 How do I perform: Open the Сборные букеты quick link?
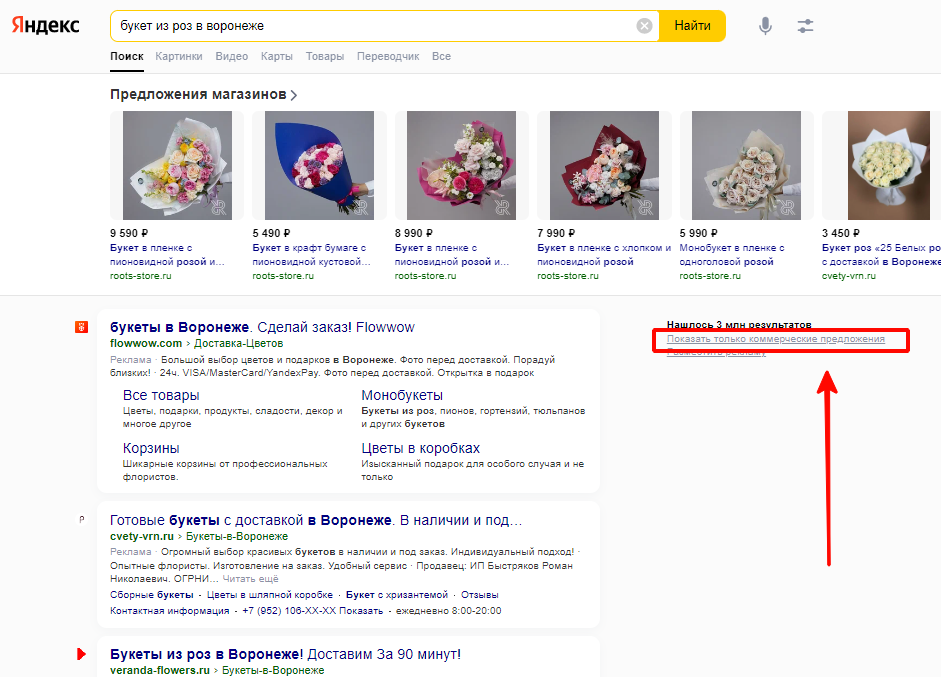[x=152, y=595]
